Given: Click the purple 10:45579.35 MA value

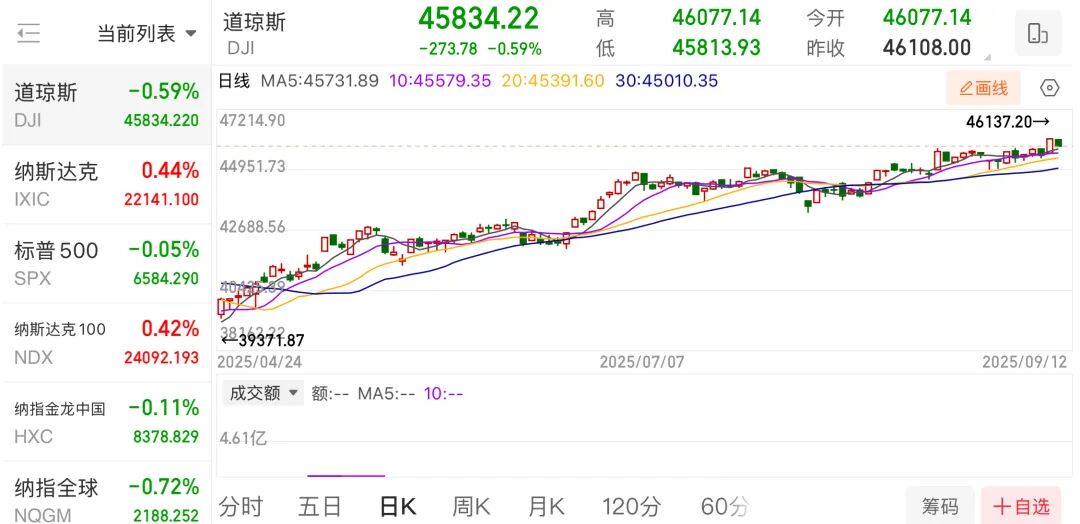Looking at the screenshot, I should click(440, 81).
